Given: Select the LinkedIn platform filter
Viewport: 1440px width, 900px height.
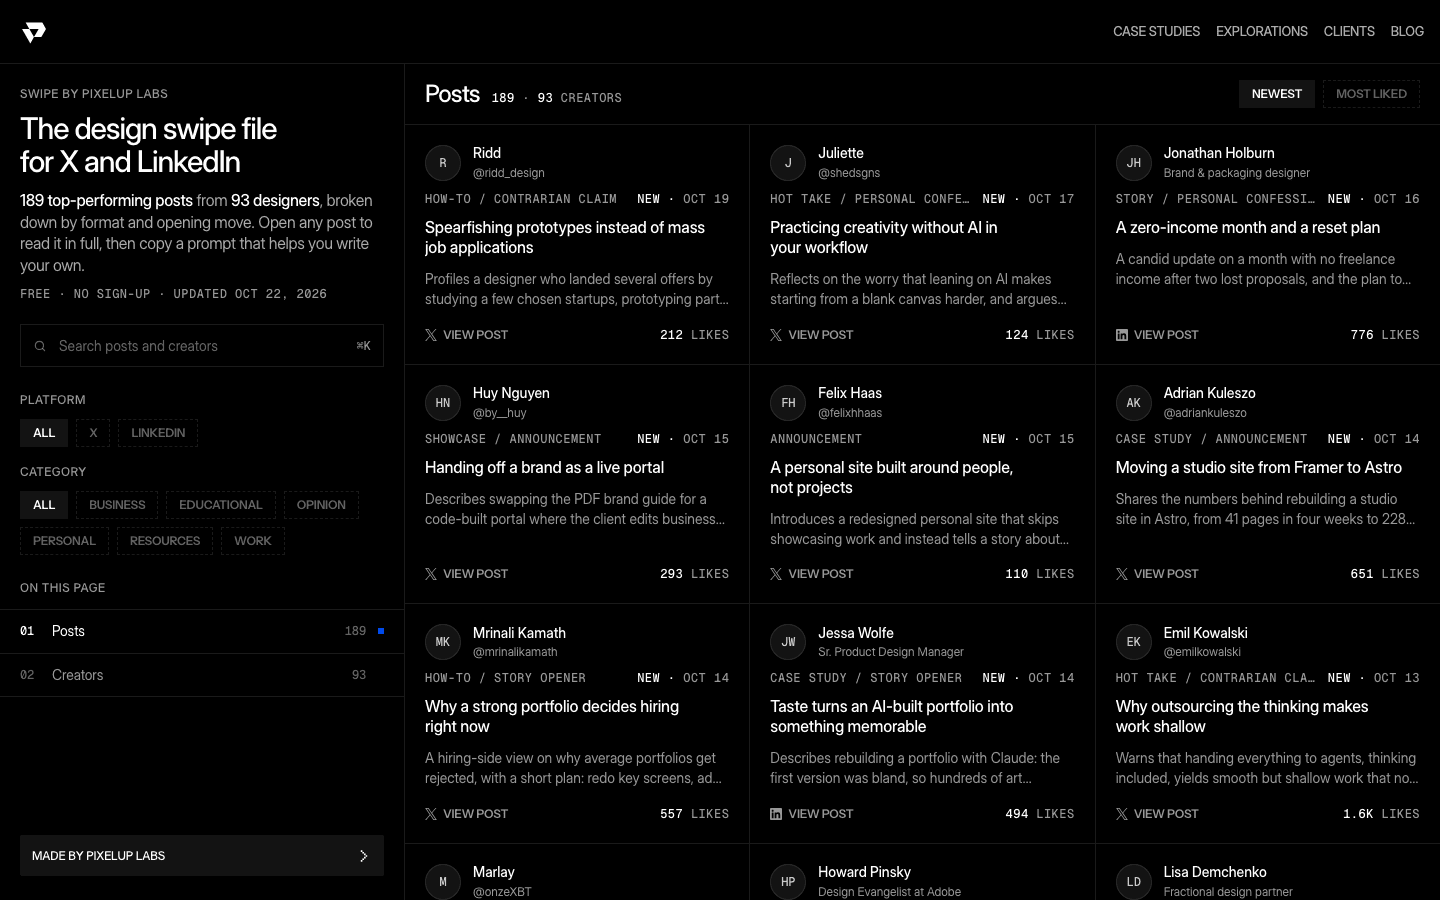Looking at the screenshot, I should click(x=158, y=433).
